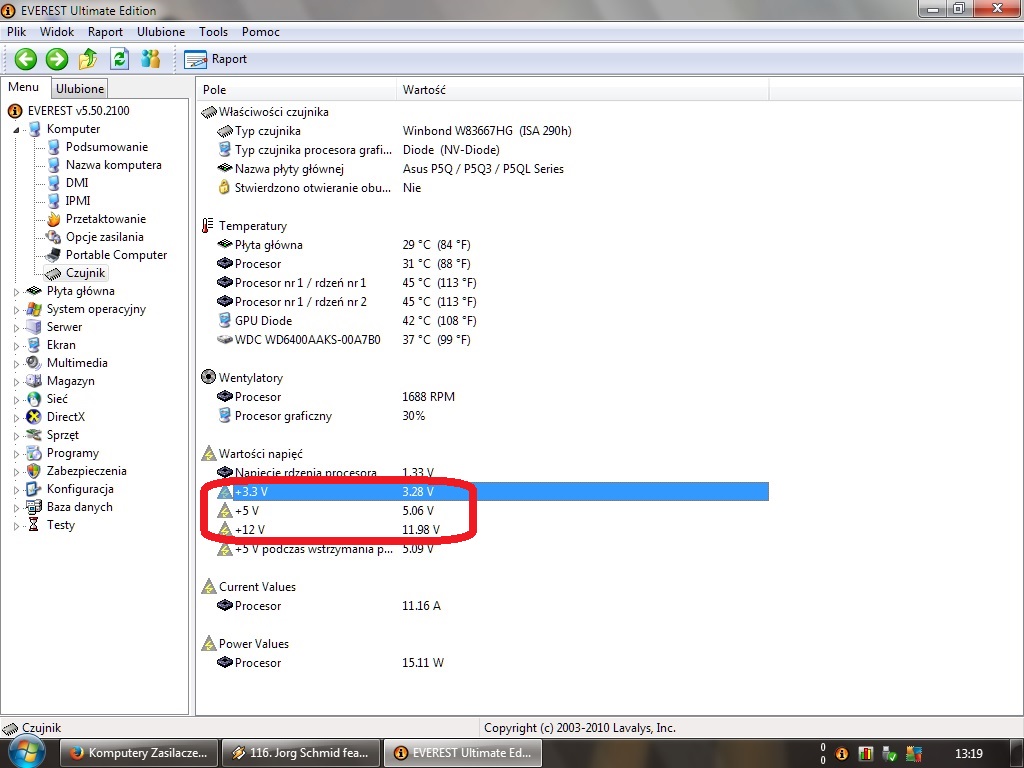Expand the Sprzęt tree node
The height and width of the screenshot is (768, 1024).
point(16,436)
